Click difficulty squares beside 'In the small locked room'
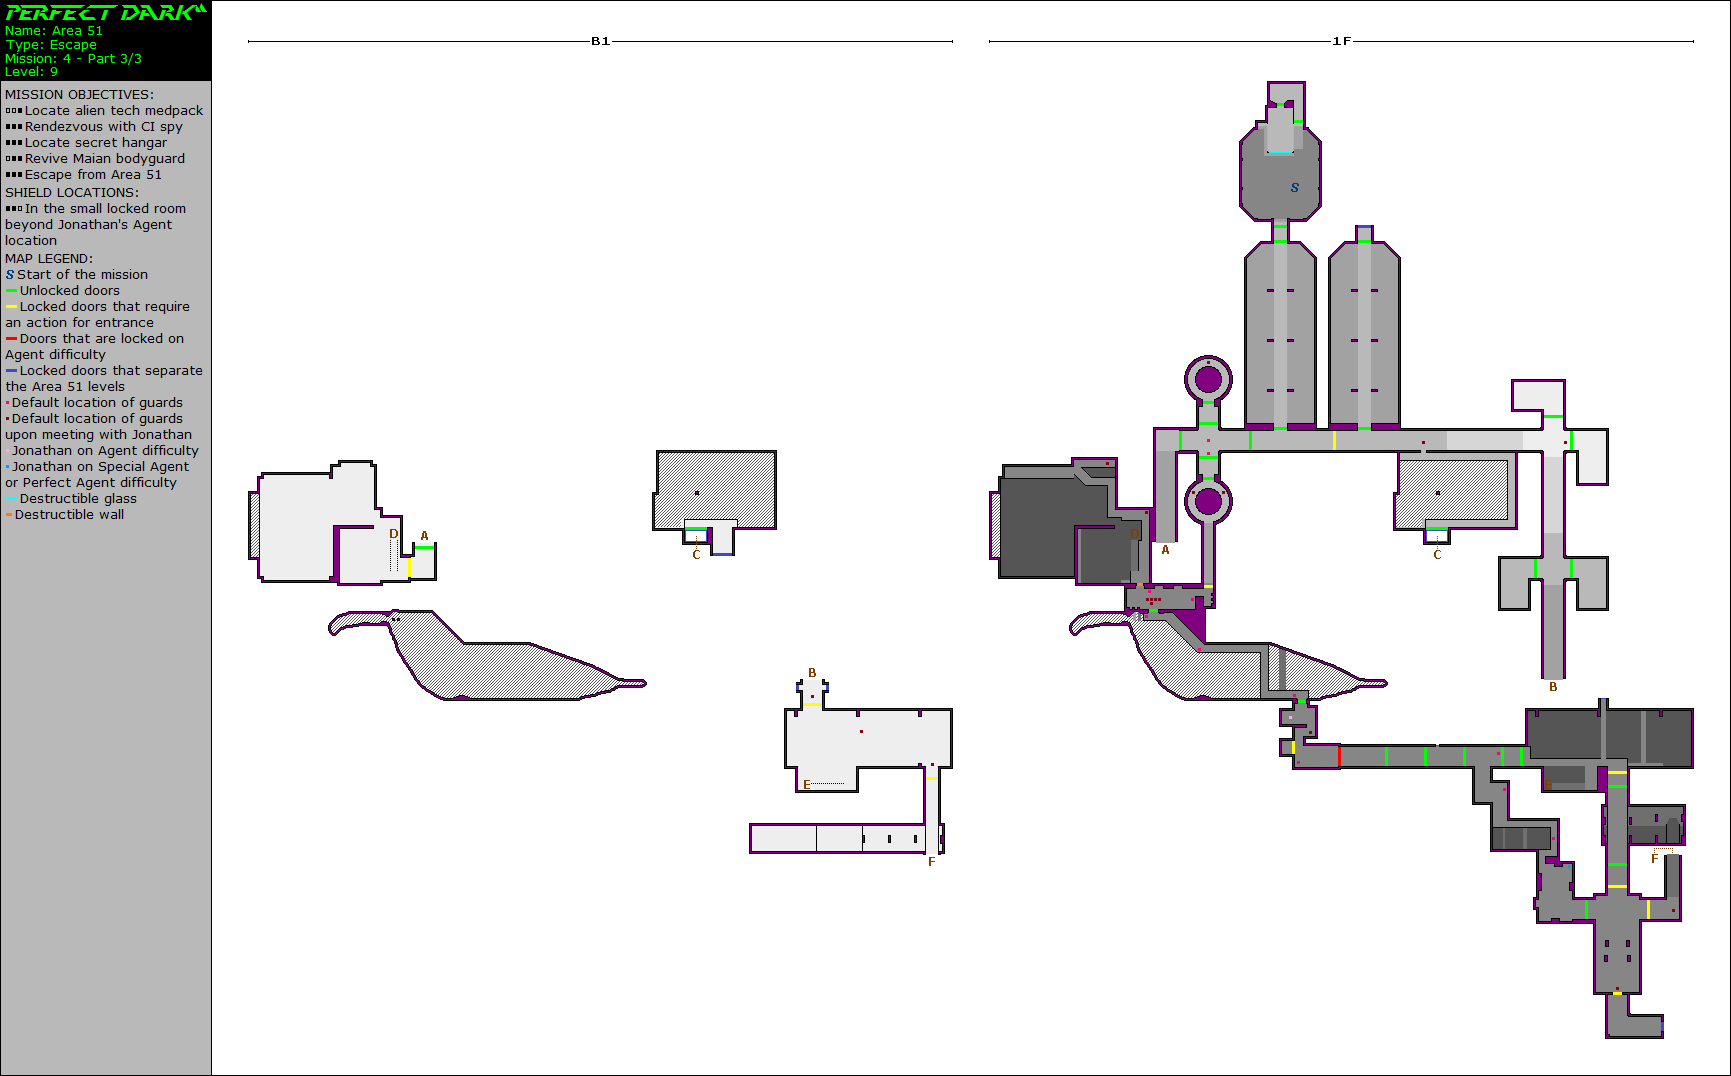Viewport: 1731px width, 1076px height. 14,209
